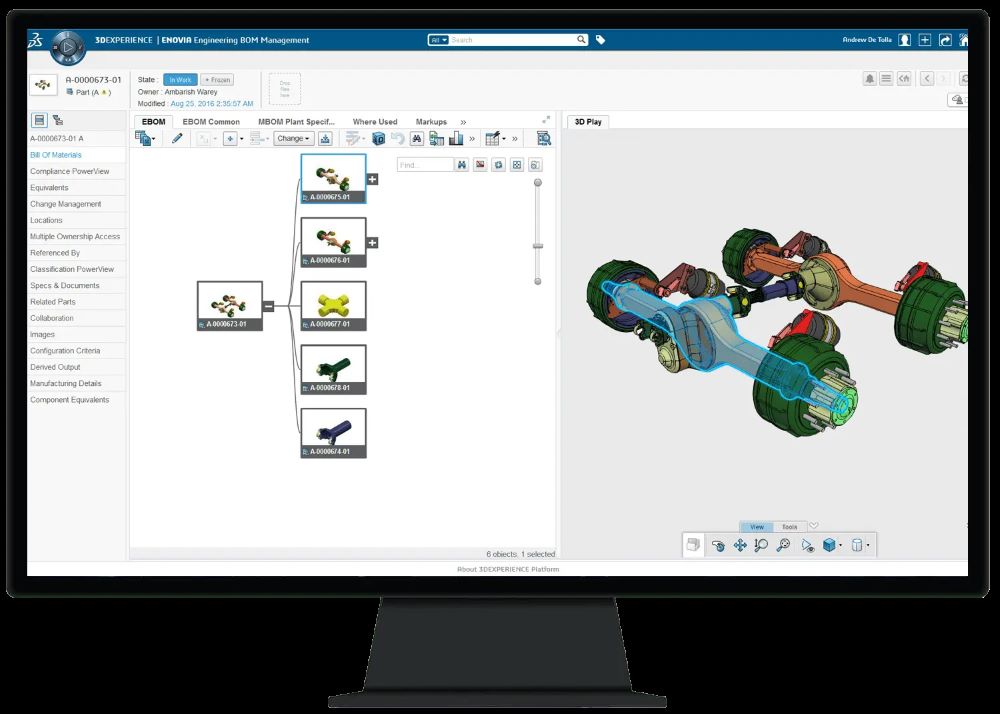Screen dimensions: 1000x714
Task: Click the binoculars next to Find field
Action: 462,165
